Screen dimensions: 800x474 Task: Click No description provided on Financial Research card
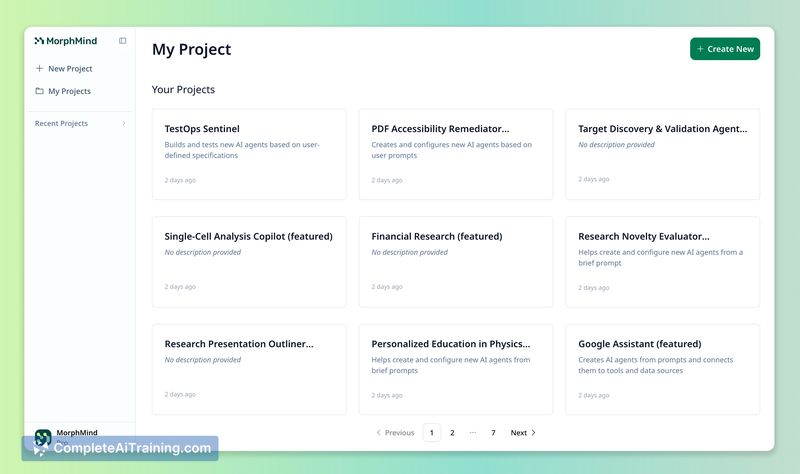[410, 252]
